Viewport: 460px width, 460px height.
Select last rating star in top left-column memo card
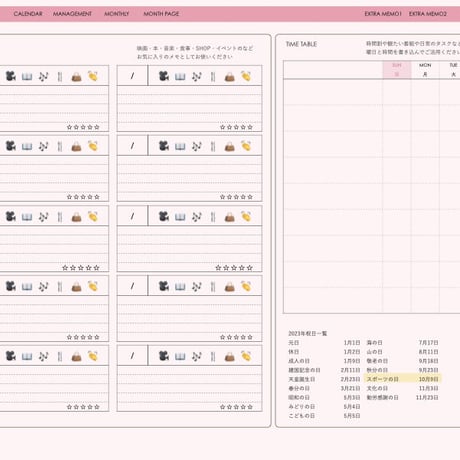(97, 127)
